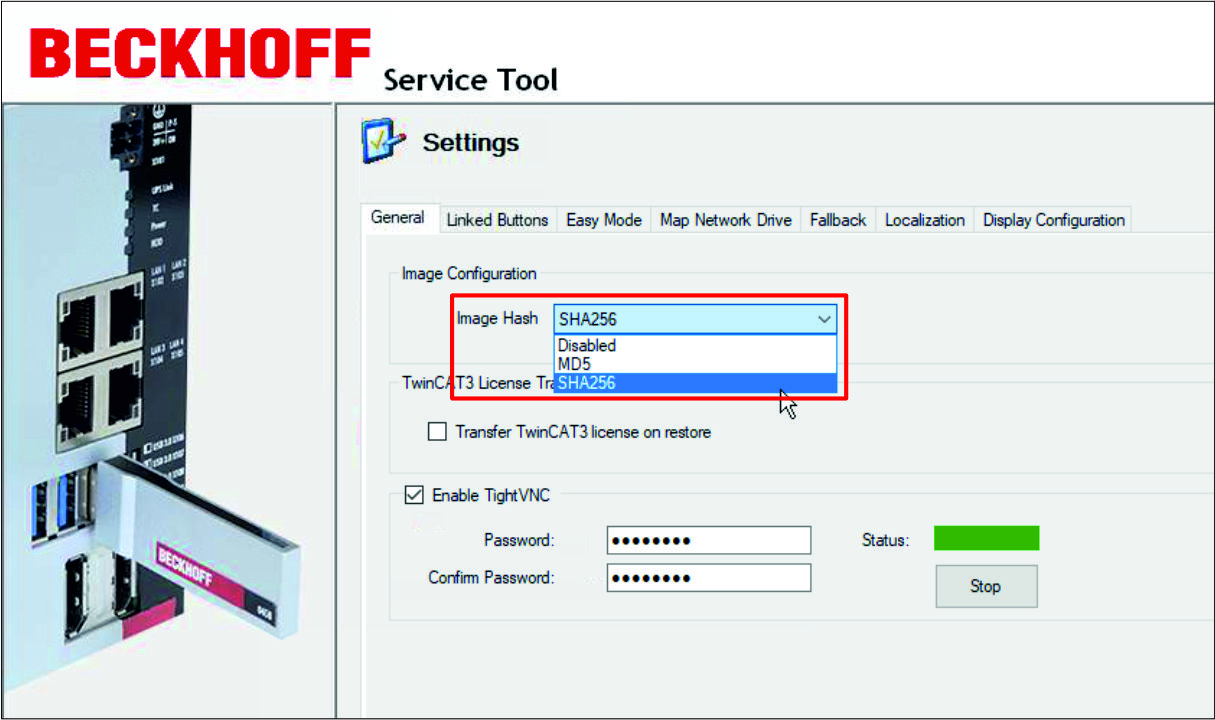This screenshot has width=1215, height=720.
Task: Click the Image Hash label
Action: click(497, 318)
